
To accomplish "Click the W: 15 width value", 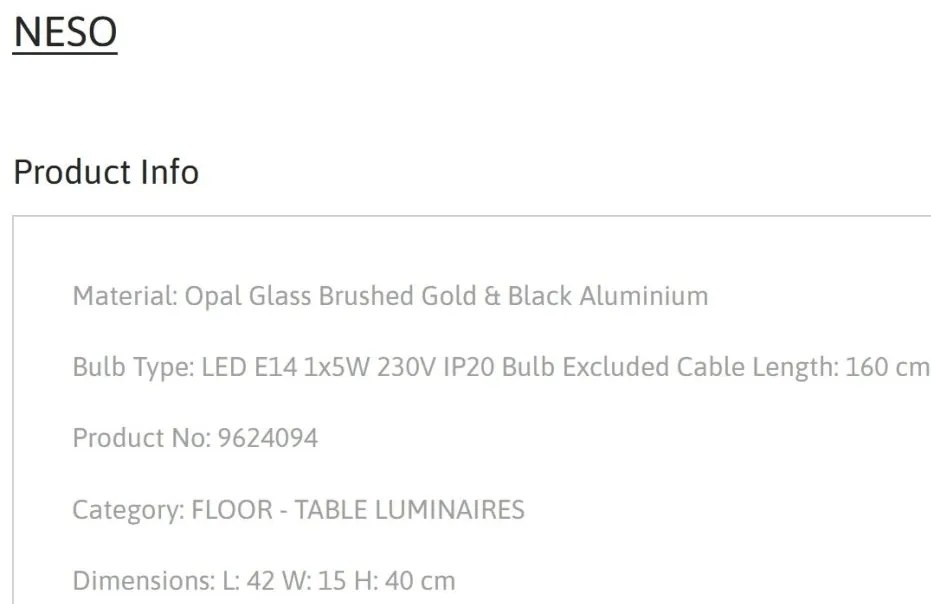I will (314, 581).
